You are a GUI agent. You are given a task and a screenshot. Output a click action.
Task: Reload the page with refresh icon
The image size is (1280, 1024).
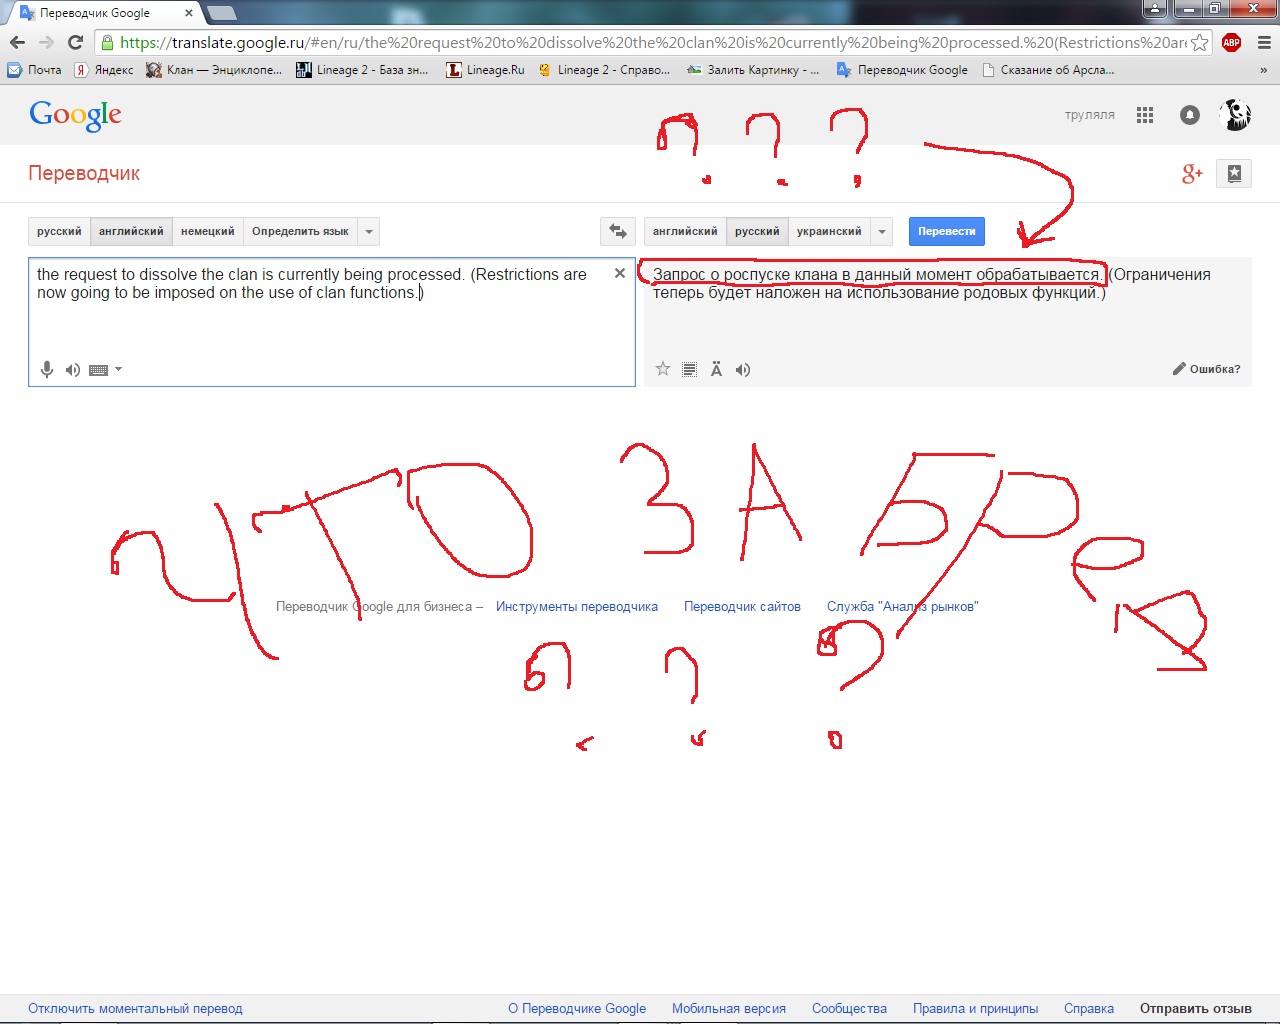coord(75,42)
